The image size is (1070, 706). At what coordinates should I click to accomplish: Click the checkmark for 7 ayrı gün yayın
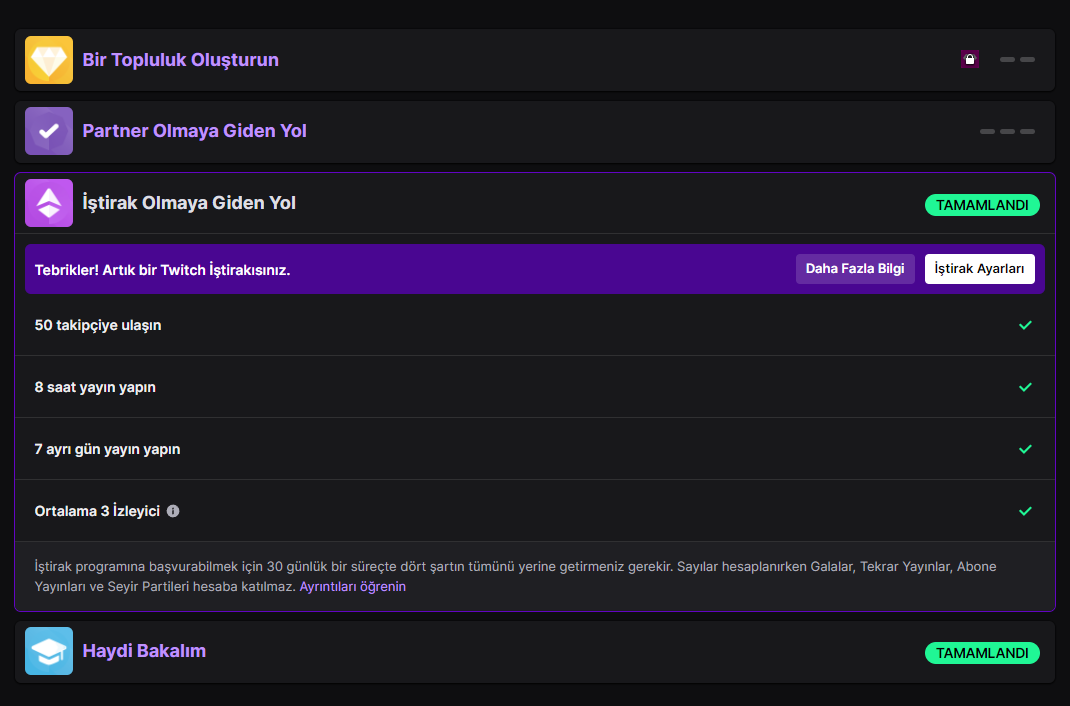point(1025,450)
